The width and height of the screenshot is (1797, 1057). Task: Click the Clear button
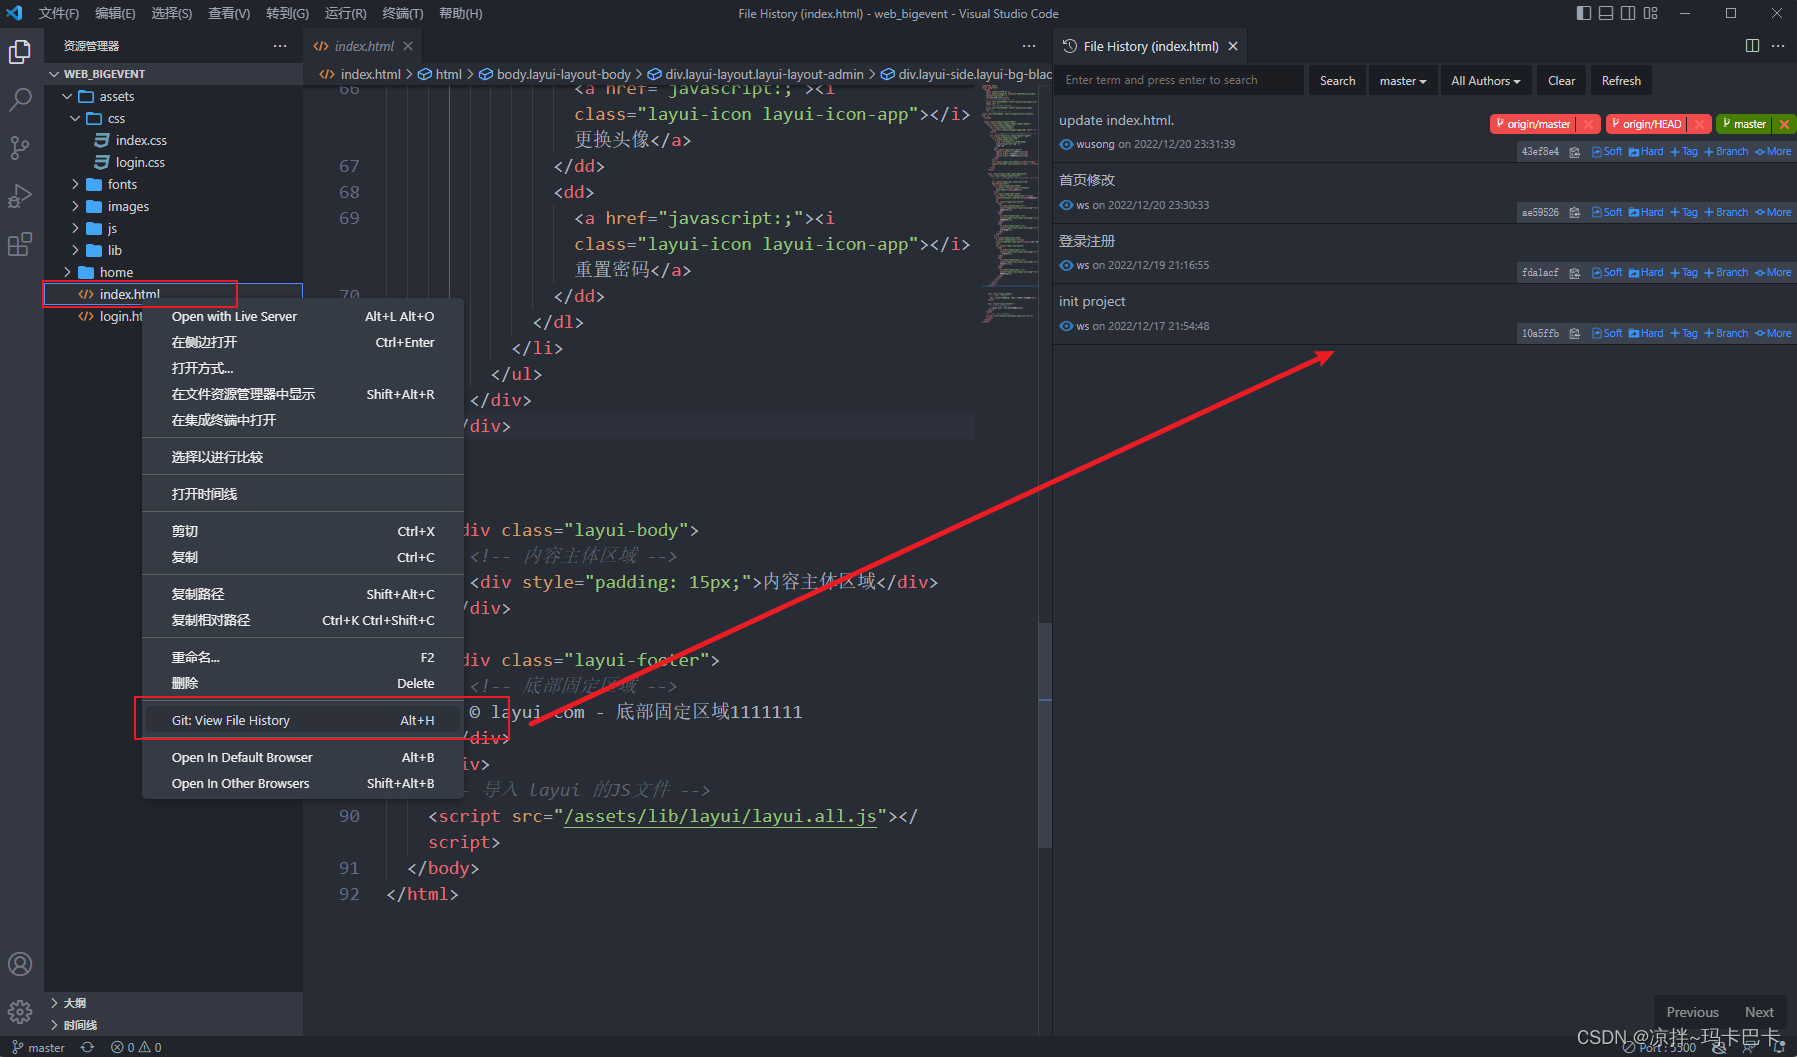pos(1561,81)
